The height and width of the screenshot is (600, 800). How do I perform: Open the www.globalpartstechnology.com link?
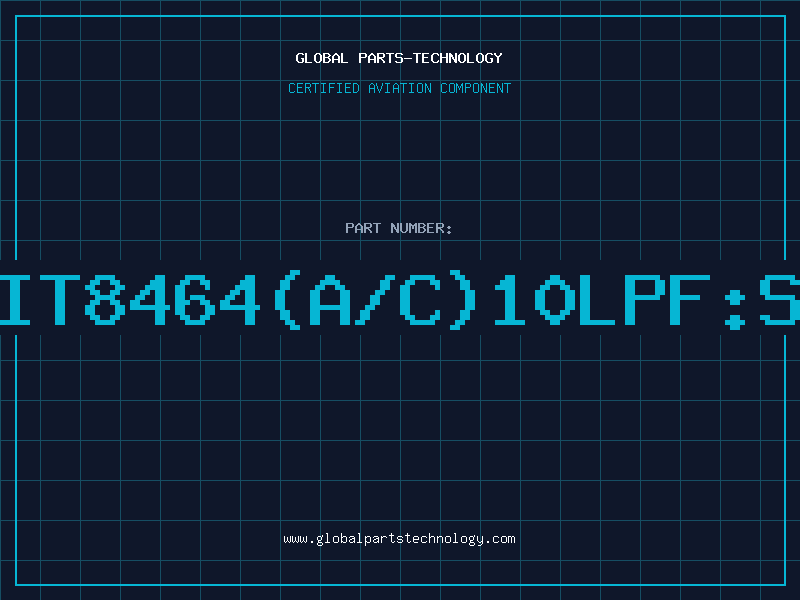[x=399, y=539]
